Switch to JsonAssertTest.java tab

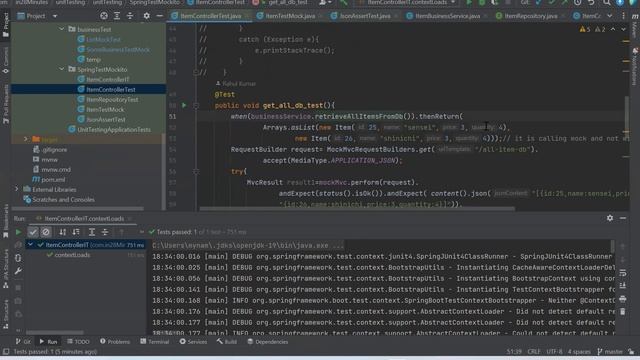point(364,16)
